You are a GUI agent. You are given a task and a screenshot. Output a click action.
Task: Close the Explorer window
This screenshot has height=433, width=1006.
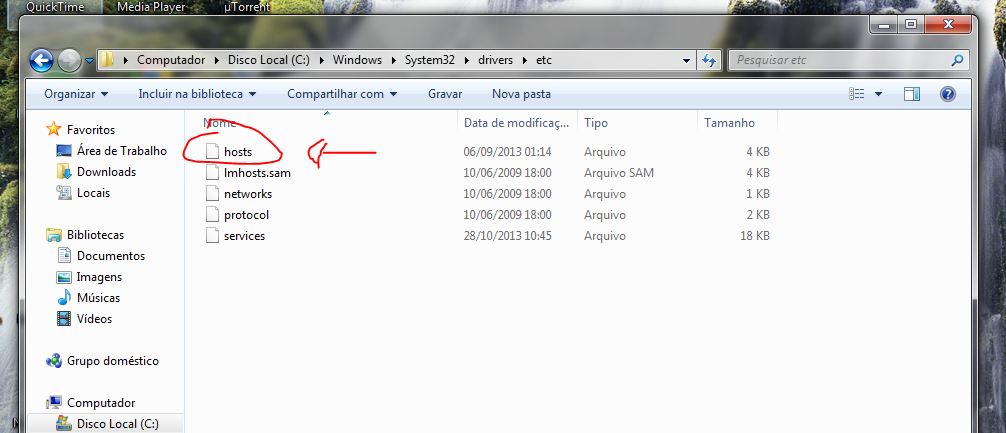[x=948, y=25]
